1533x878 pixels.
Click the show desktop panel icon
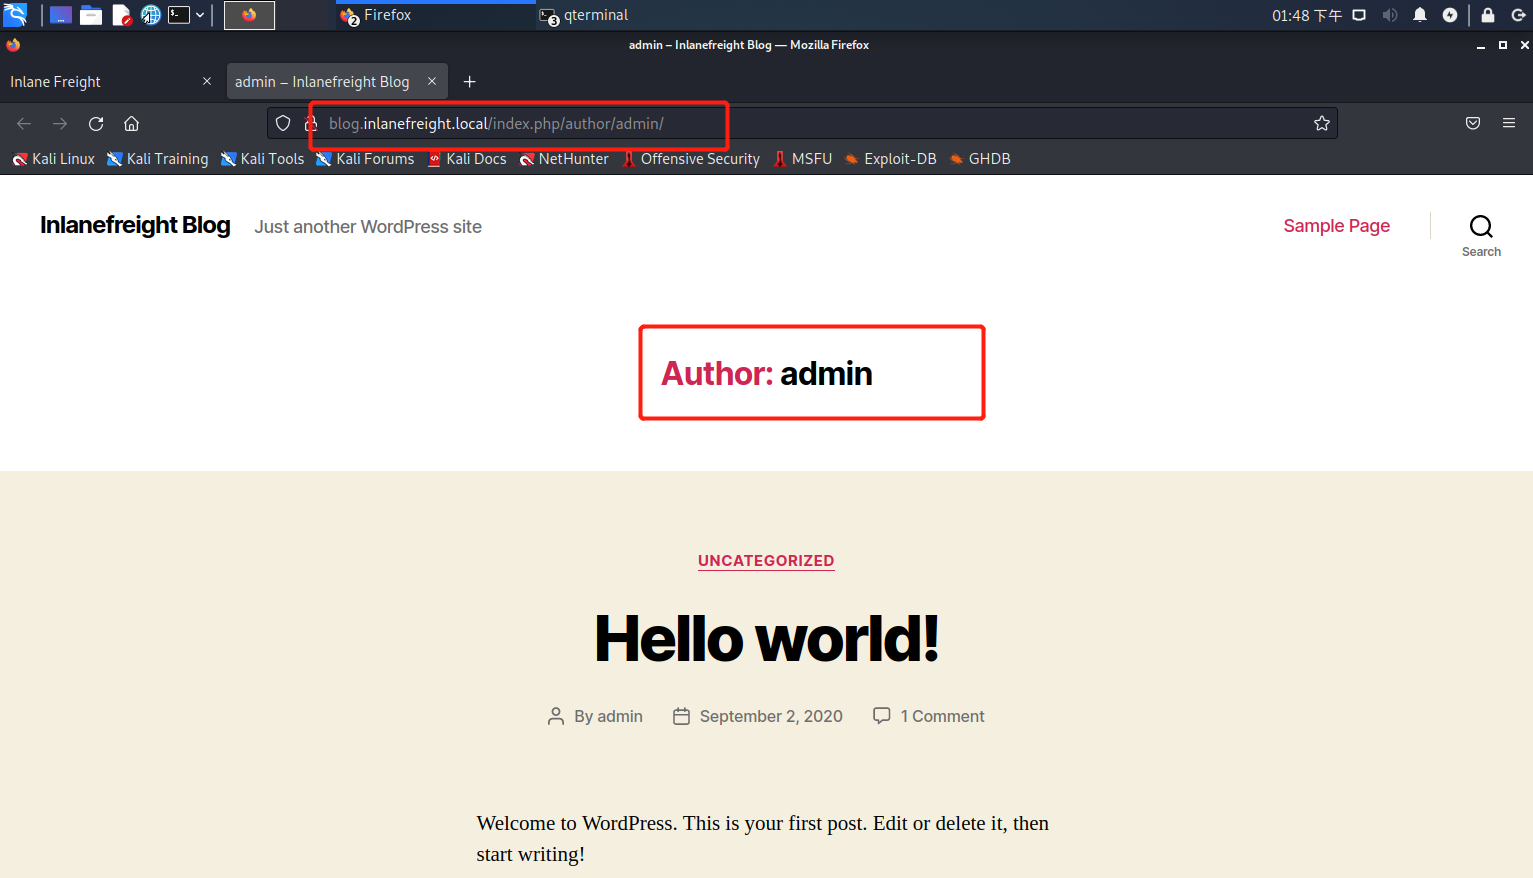[x=61, y=15]
